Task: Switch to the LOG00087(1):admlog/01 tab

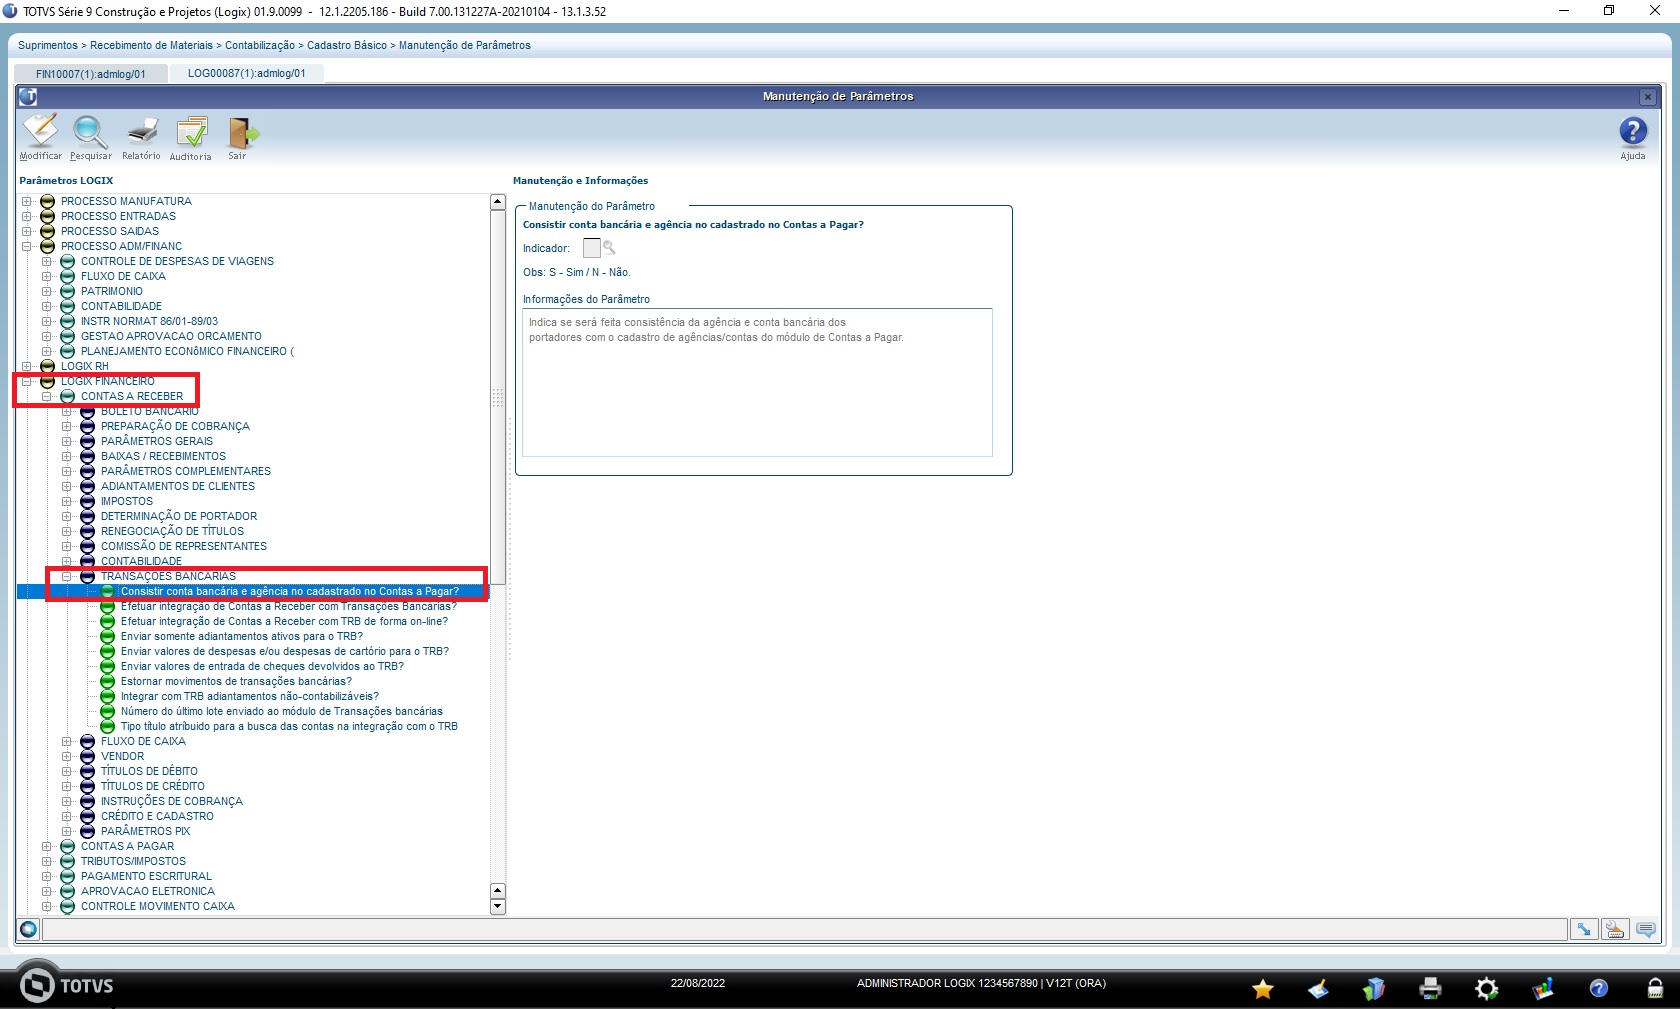Action: coord(246,74)
